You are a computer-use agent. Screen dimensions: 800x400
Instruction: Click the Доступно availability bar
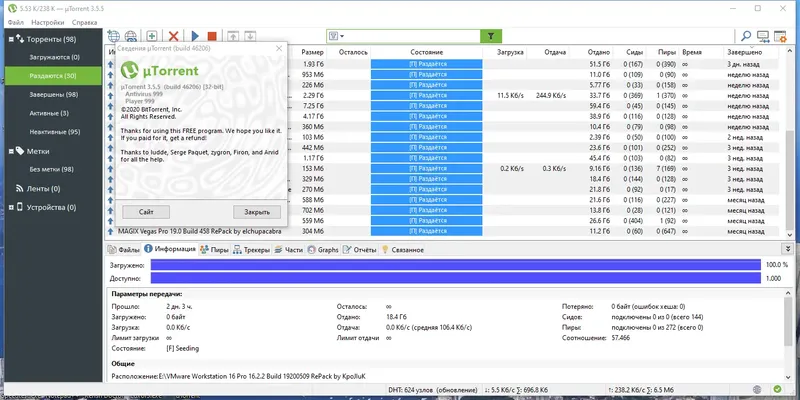[456, 279]
